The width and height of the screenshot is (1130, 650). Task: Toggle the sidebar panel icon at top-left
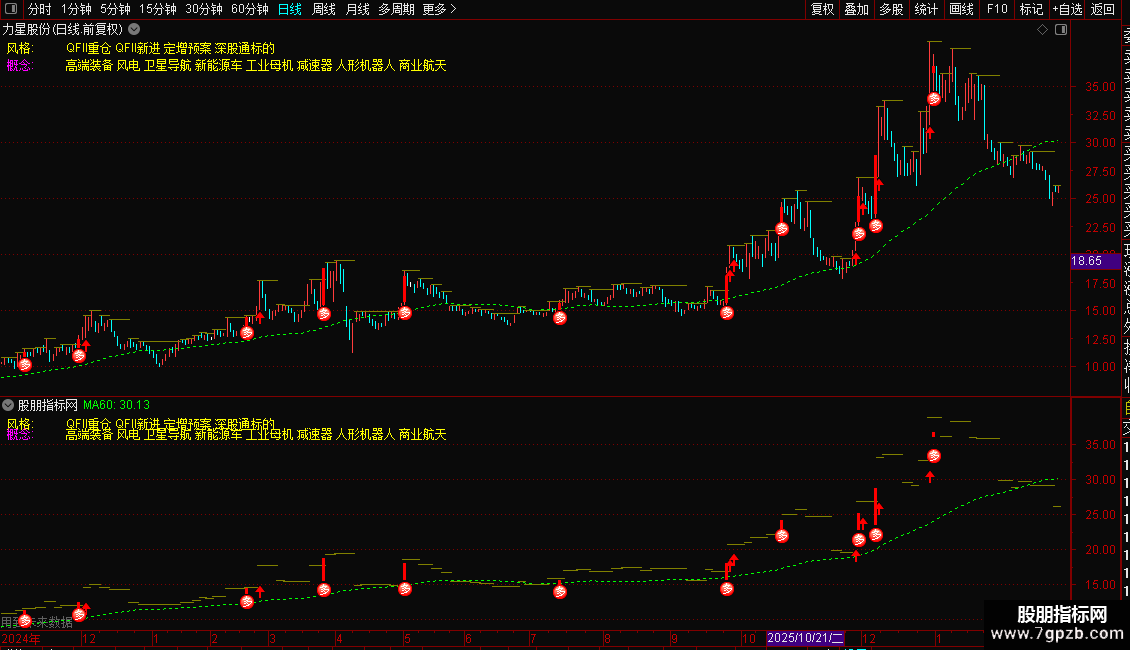coord(11,9)
